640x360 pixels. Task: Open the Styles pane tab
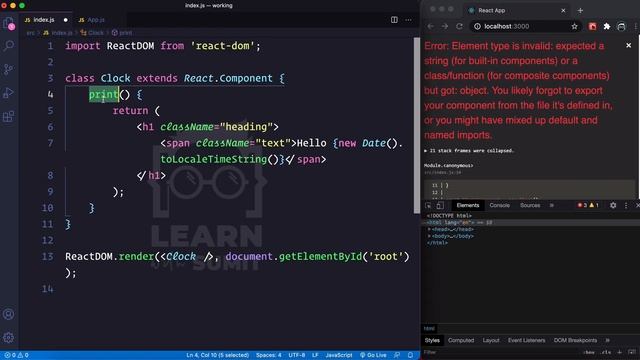[x=432, y=340]
